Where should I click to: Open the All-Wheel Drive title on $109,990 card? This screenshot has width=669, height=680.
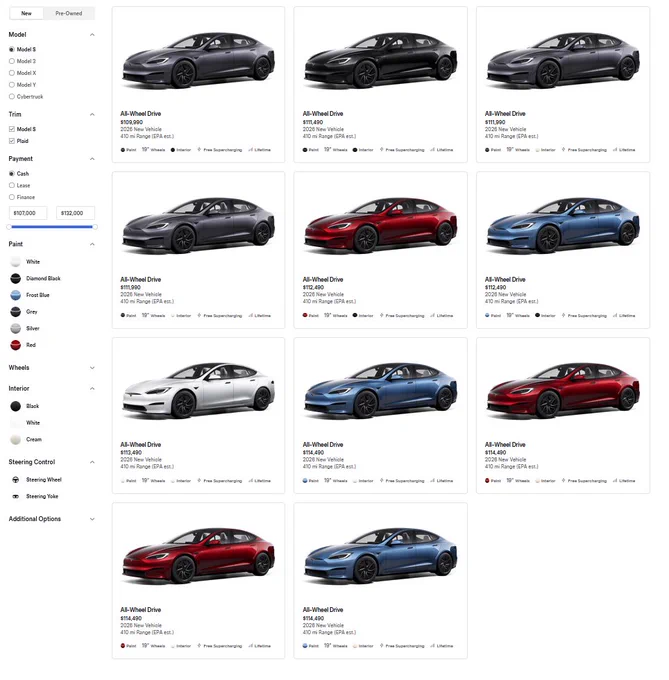point(140,114)
